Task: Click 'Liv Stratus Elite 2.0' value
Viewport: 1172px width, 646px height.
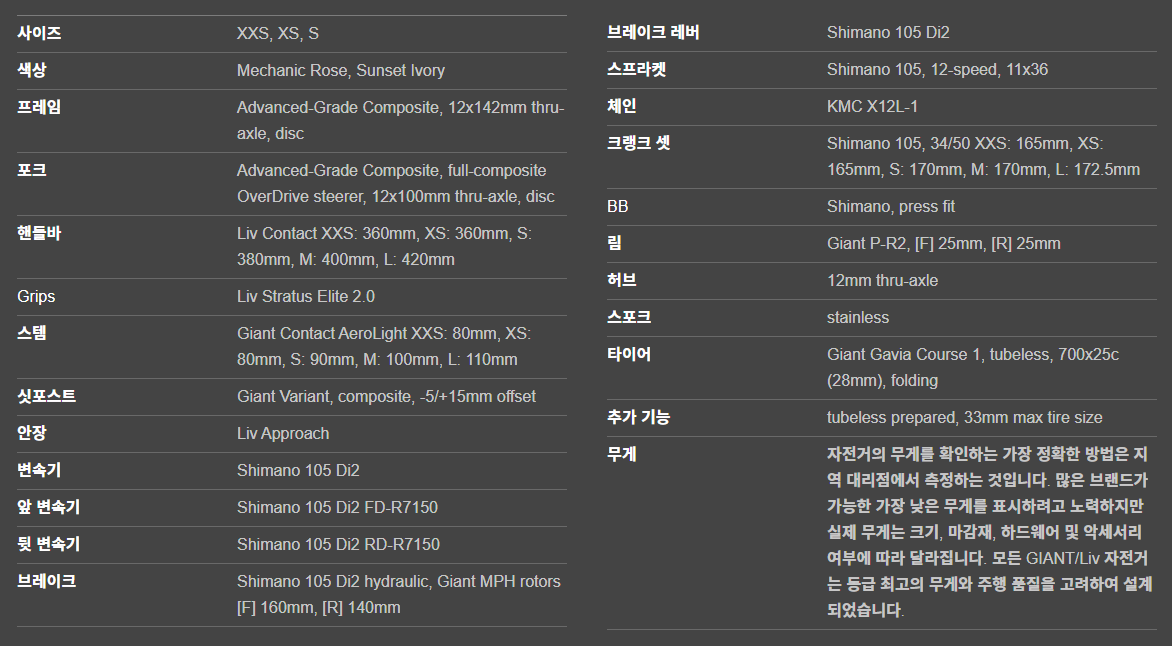Action: pyautogui.click(x=306, y=296)
